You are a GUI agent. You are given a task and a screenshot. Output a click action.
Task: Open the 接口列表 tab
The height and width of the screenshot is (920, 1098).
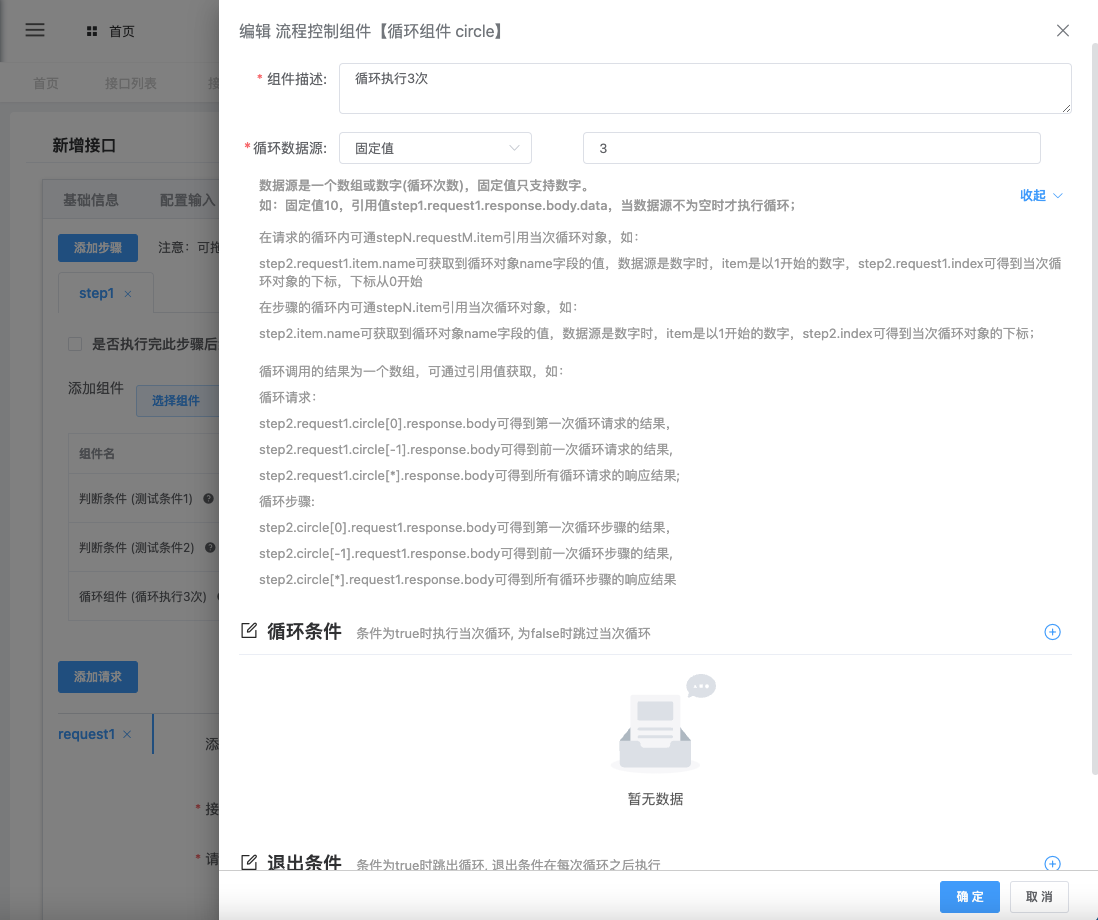coord(131,84)
